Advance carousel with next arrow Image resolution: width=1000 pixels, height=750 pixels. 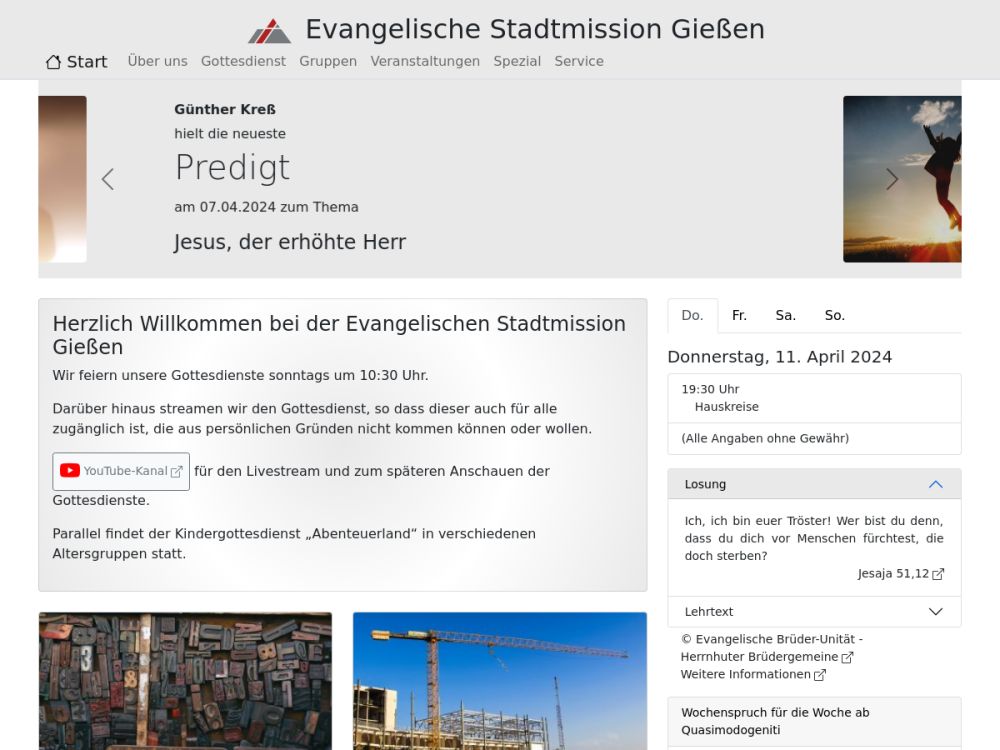[892, 179]
